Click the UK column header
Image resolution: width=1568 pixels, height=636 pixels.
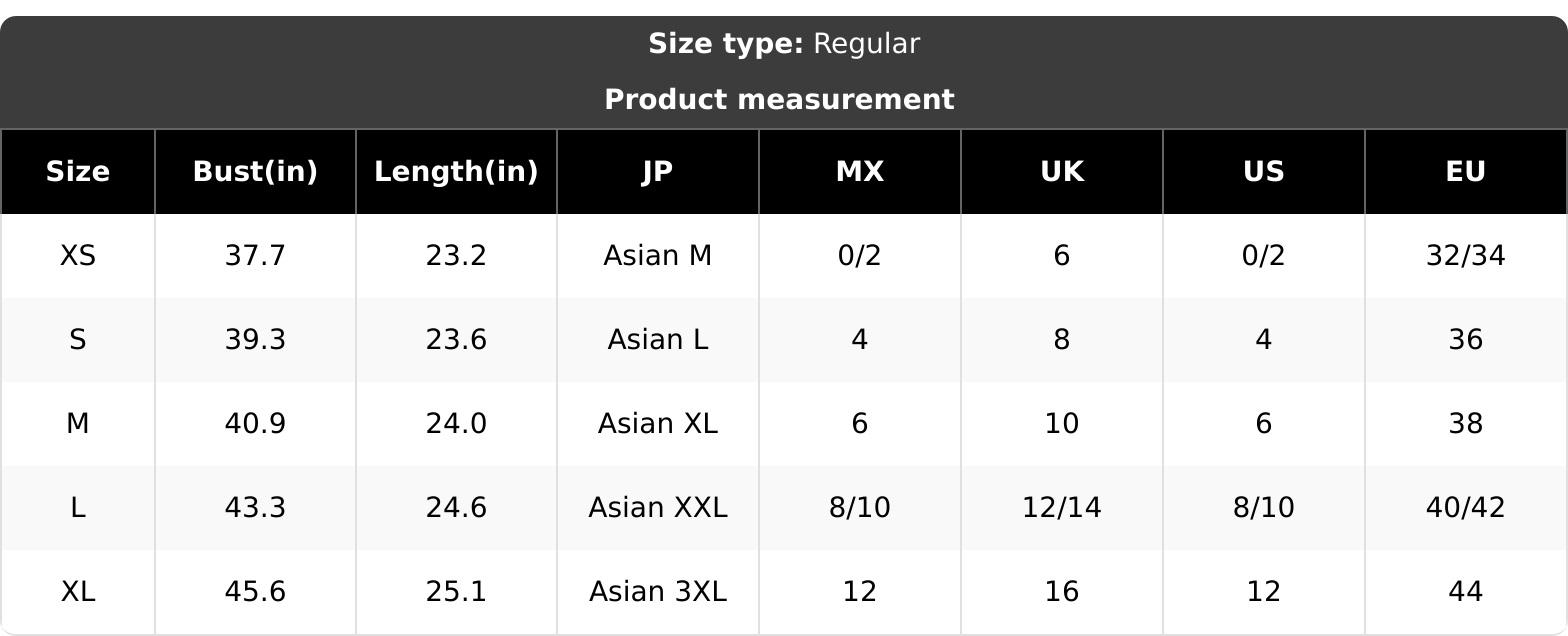[1062, 172]
